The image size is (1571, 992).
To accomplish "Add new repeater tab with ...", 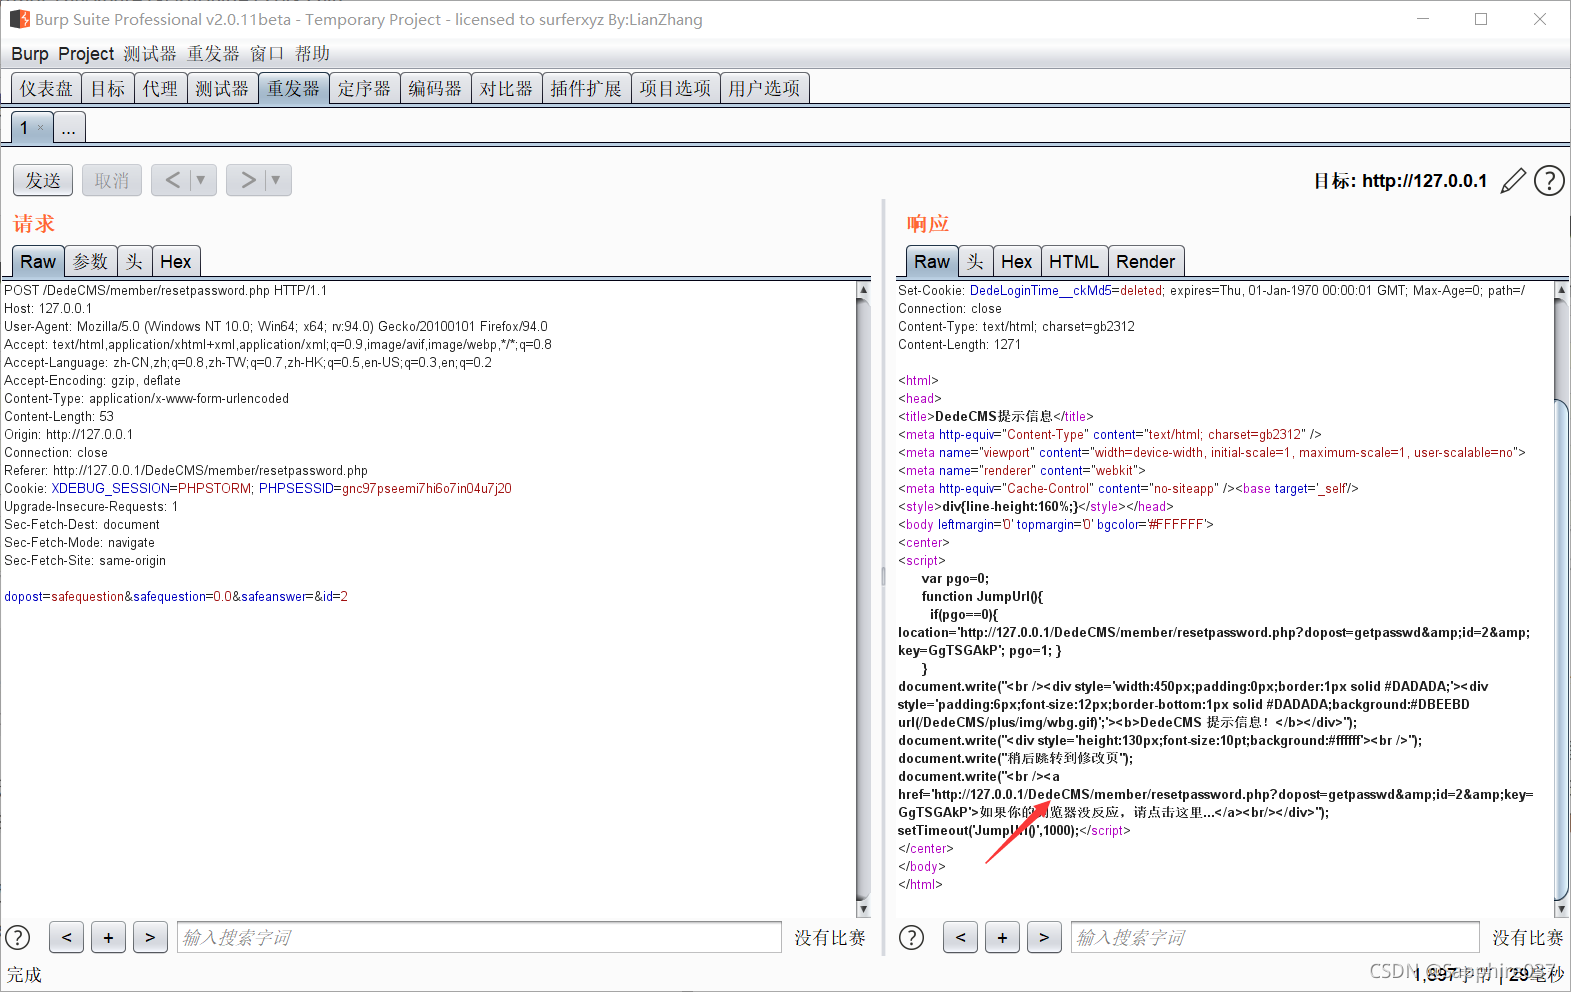I will tap(68, 128).
